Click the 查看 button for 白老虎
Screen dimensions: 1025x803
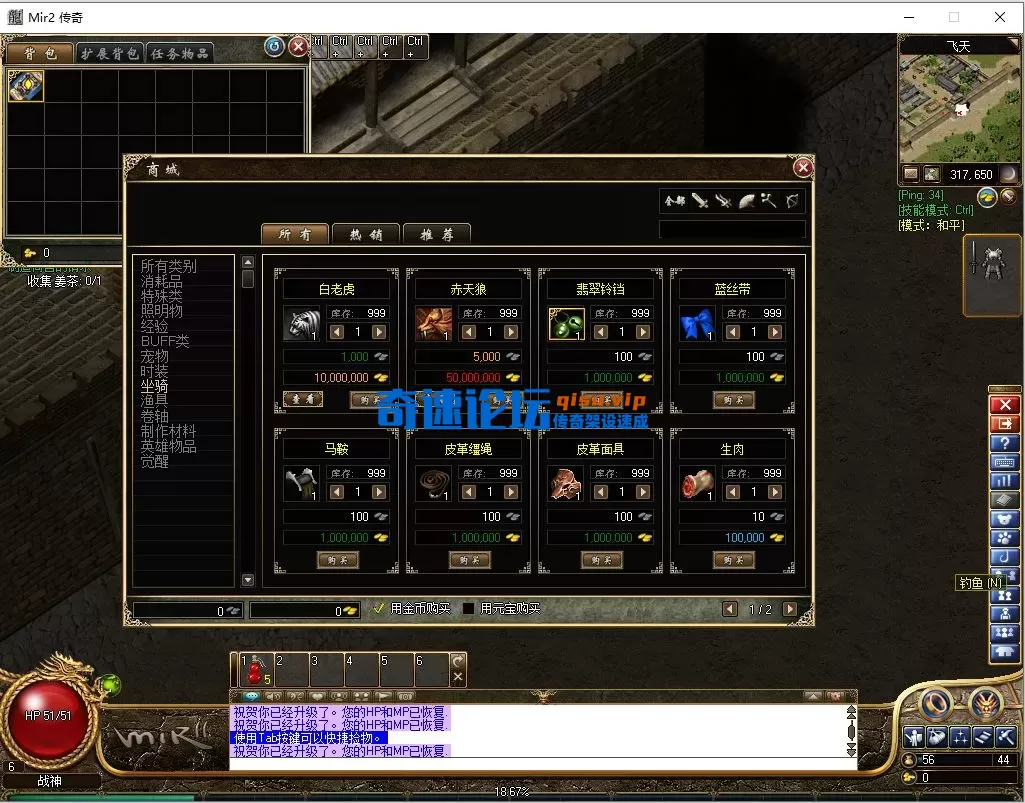tap(303, 399)
